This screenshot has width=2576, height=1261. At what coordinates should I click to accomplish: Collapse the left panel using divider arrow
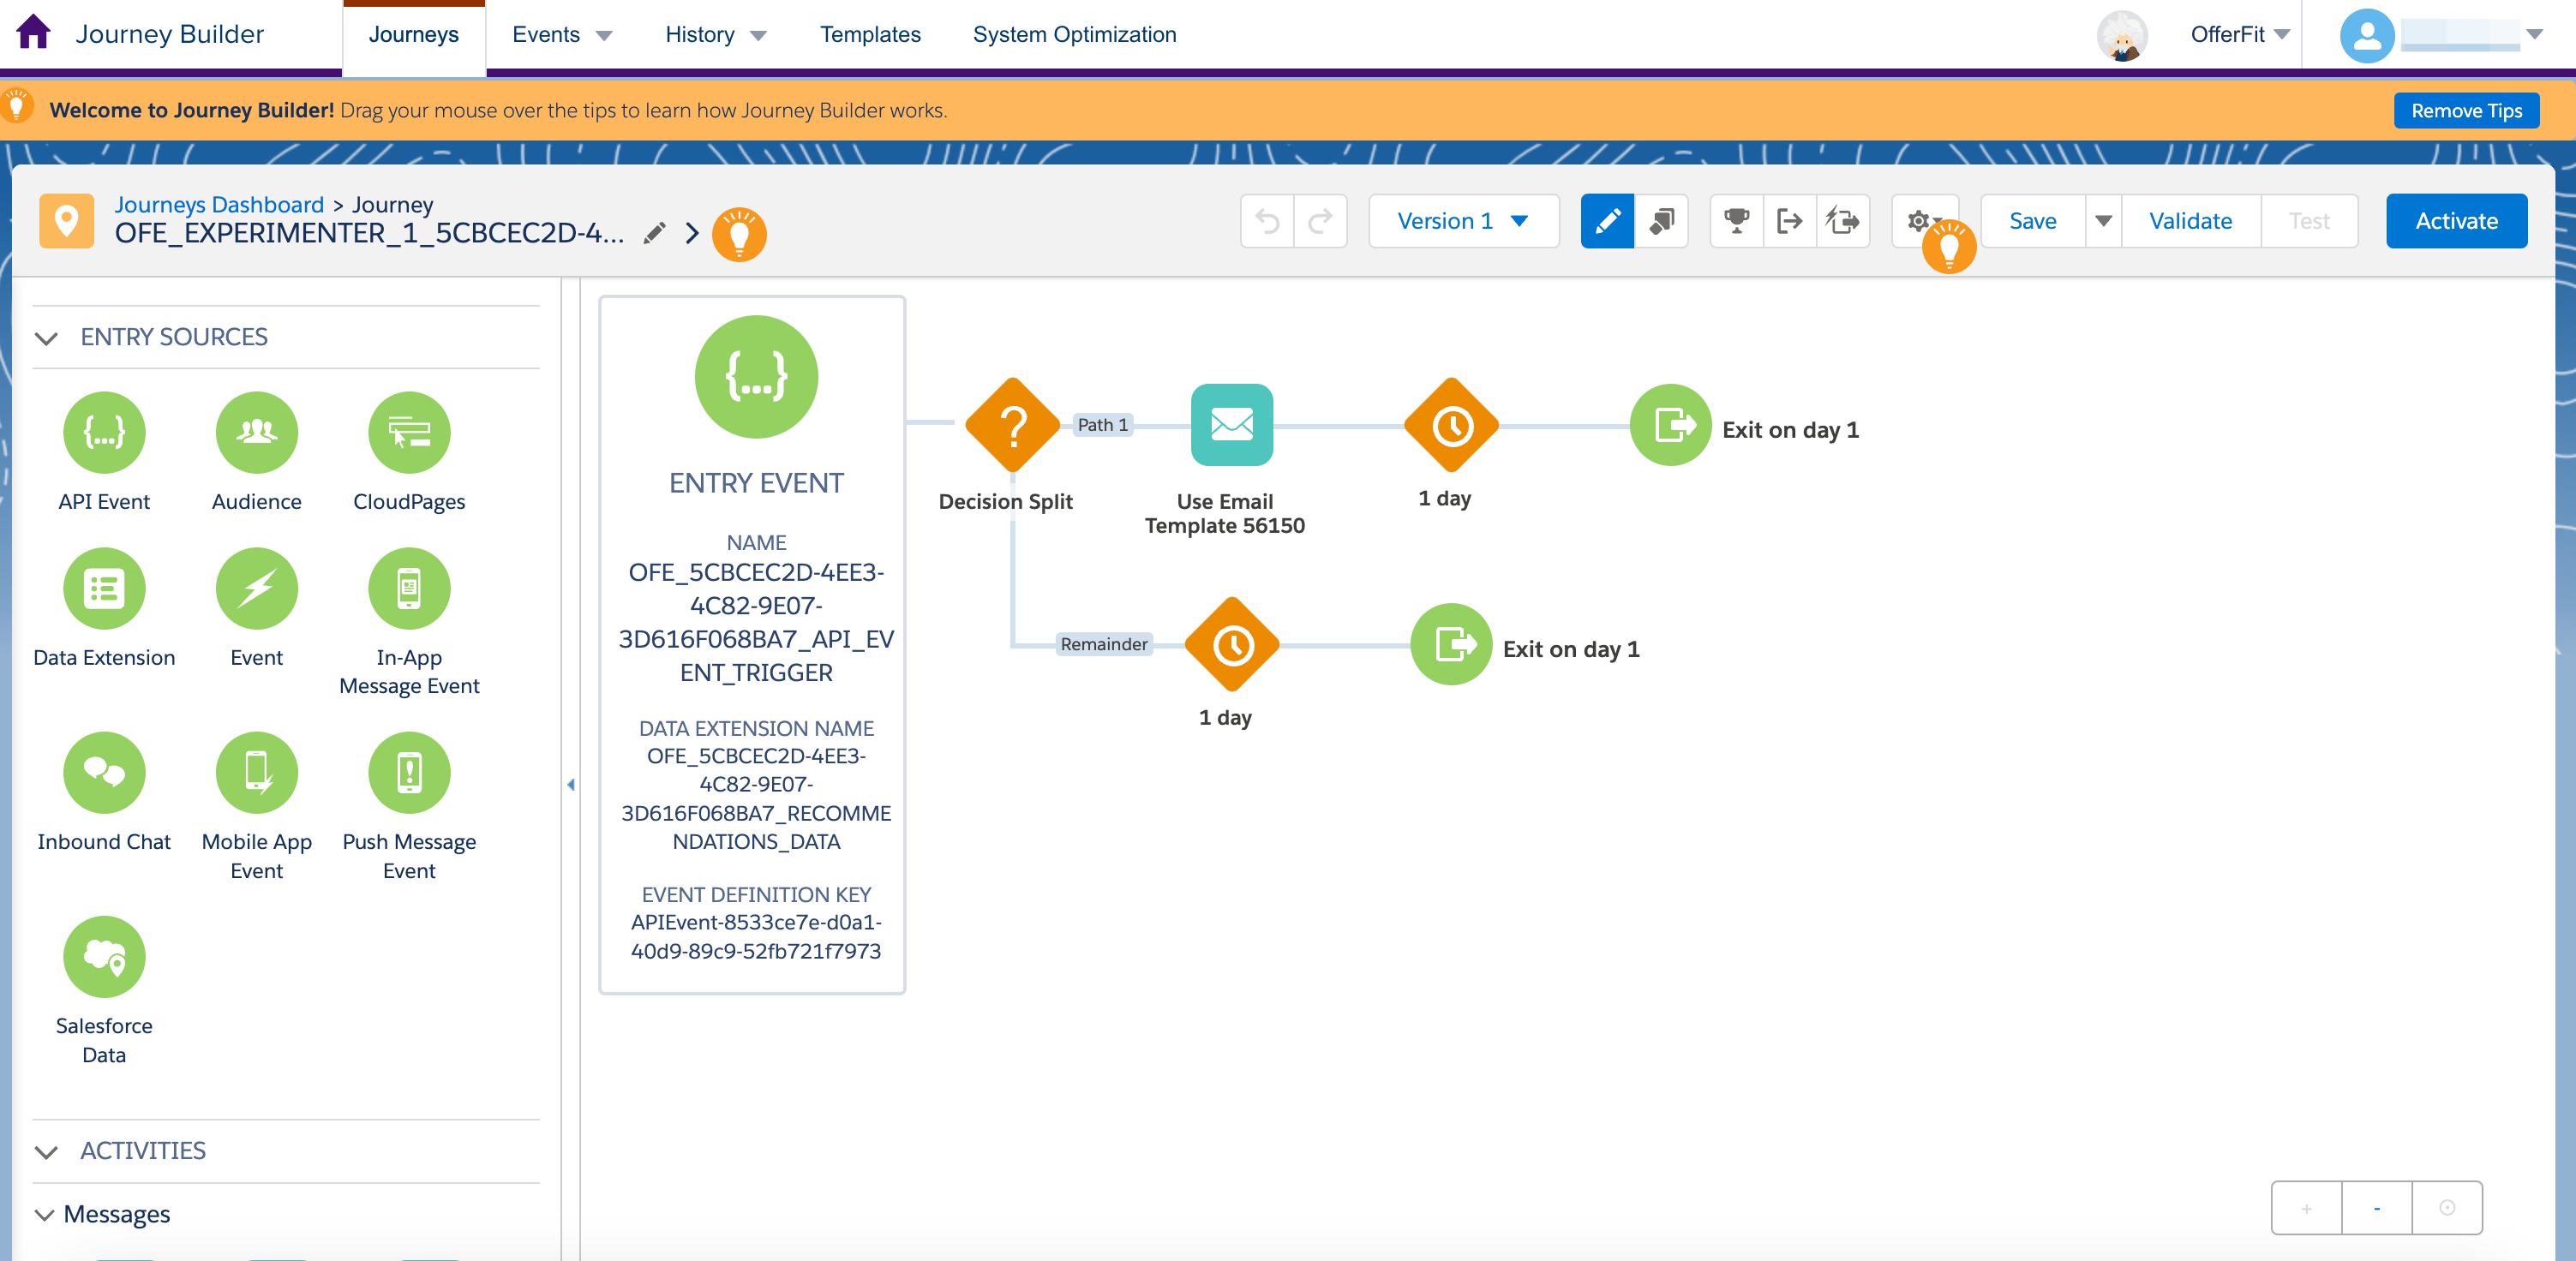pyautogui.click(x=571, y=785)
